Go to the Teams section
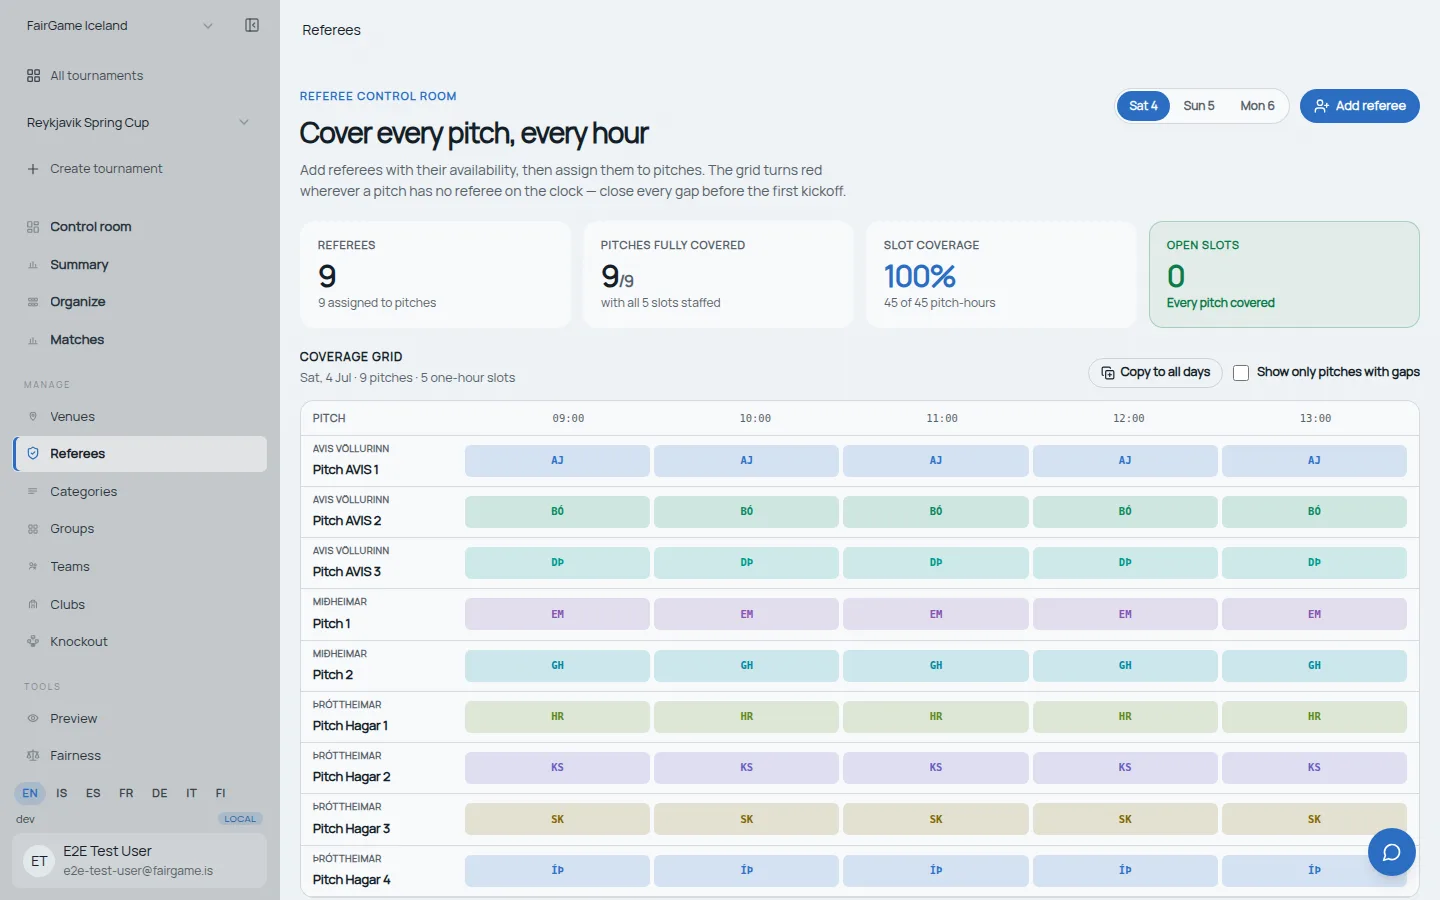The image size is (1440, 900). (139, 567)
